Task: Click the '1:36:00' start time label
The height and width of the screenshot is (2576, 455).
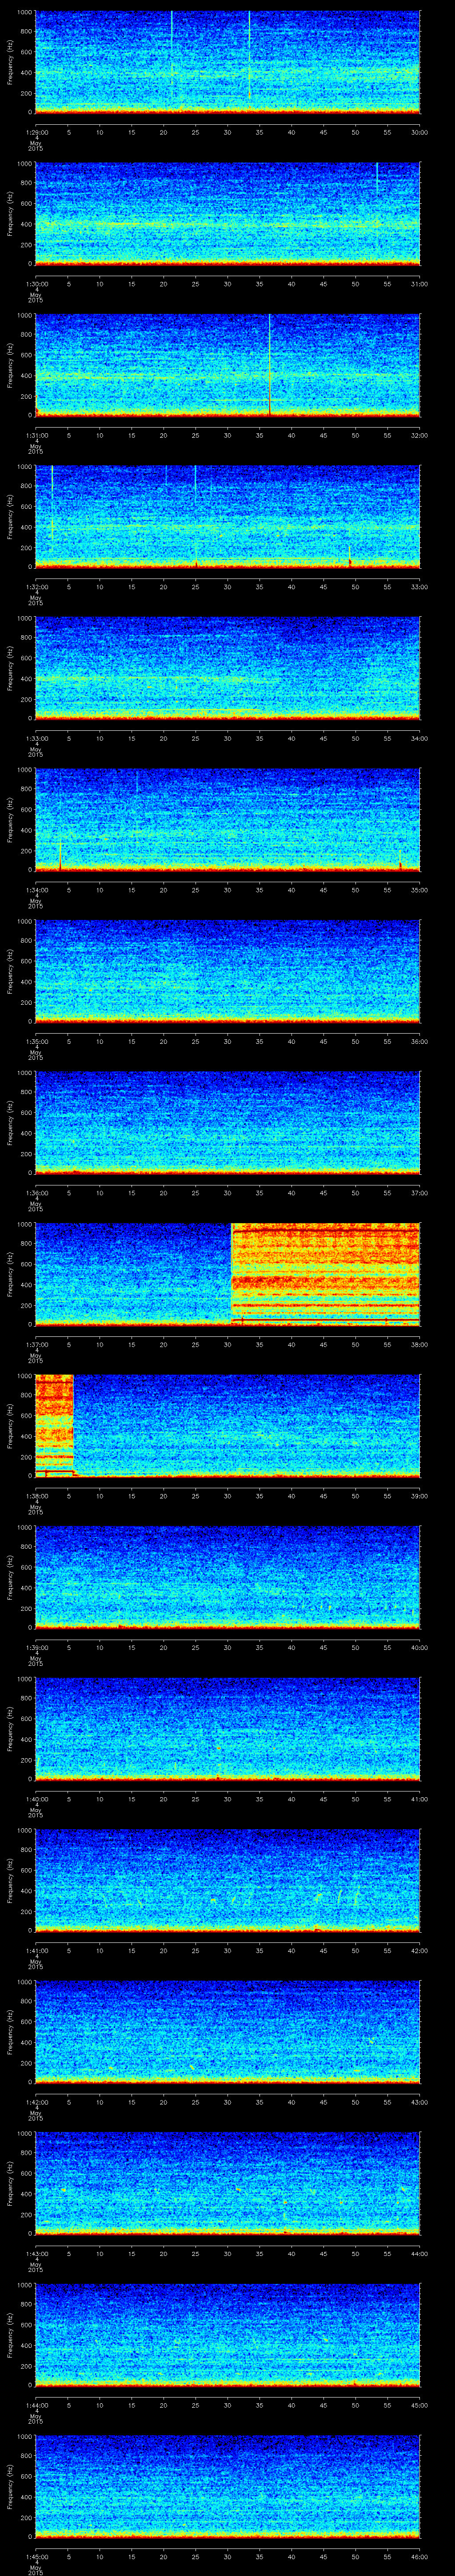Action: (36, 1193)
